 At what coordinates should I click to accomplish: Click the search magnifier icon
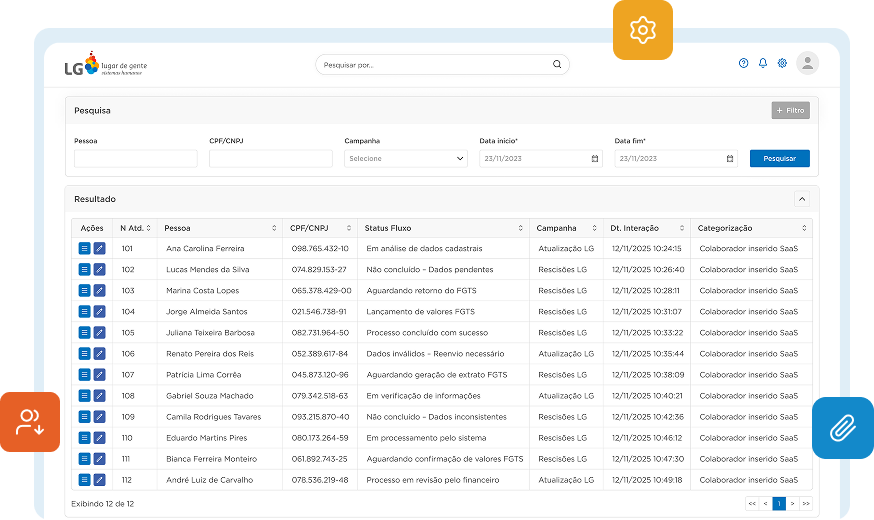557,65
